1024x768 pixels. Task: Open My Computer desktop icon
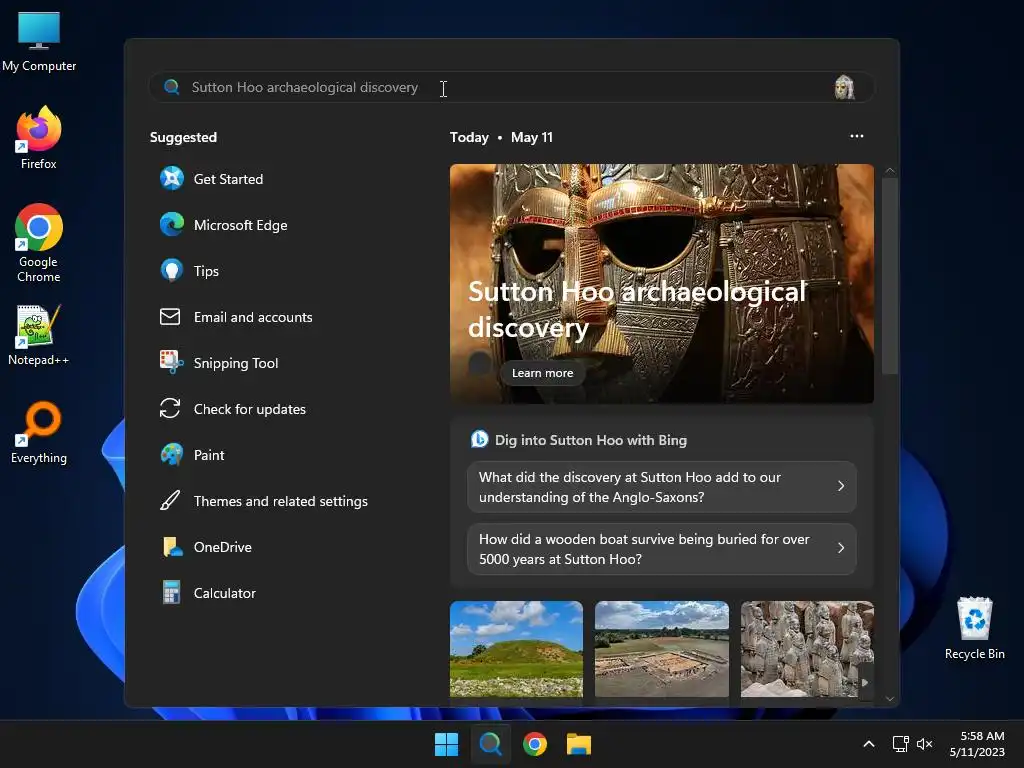(x=39, y=41)
